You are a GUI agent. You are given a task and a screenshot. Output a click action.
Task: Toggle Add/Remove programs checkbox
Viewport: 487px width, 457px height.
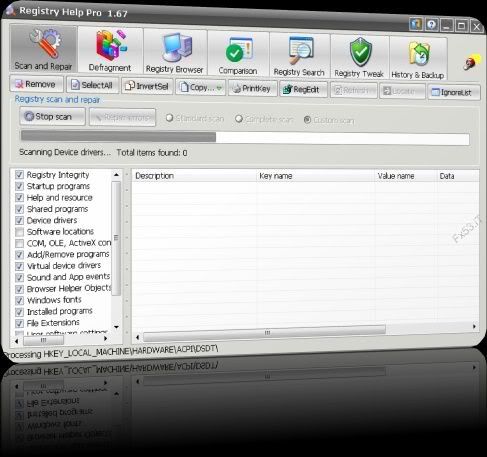click(19, 255)
